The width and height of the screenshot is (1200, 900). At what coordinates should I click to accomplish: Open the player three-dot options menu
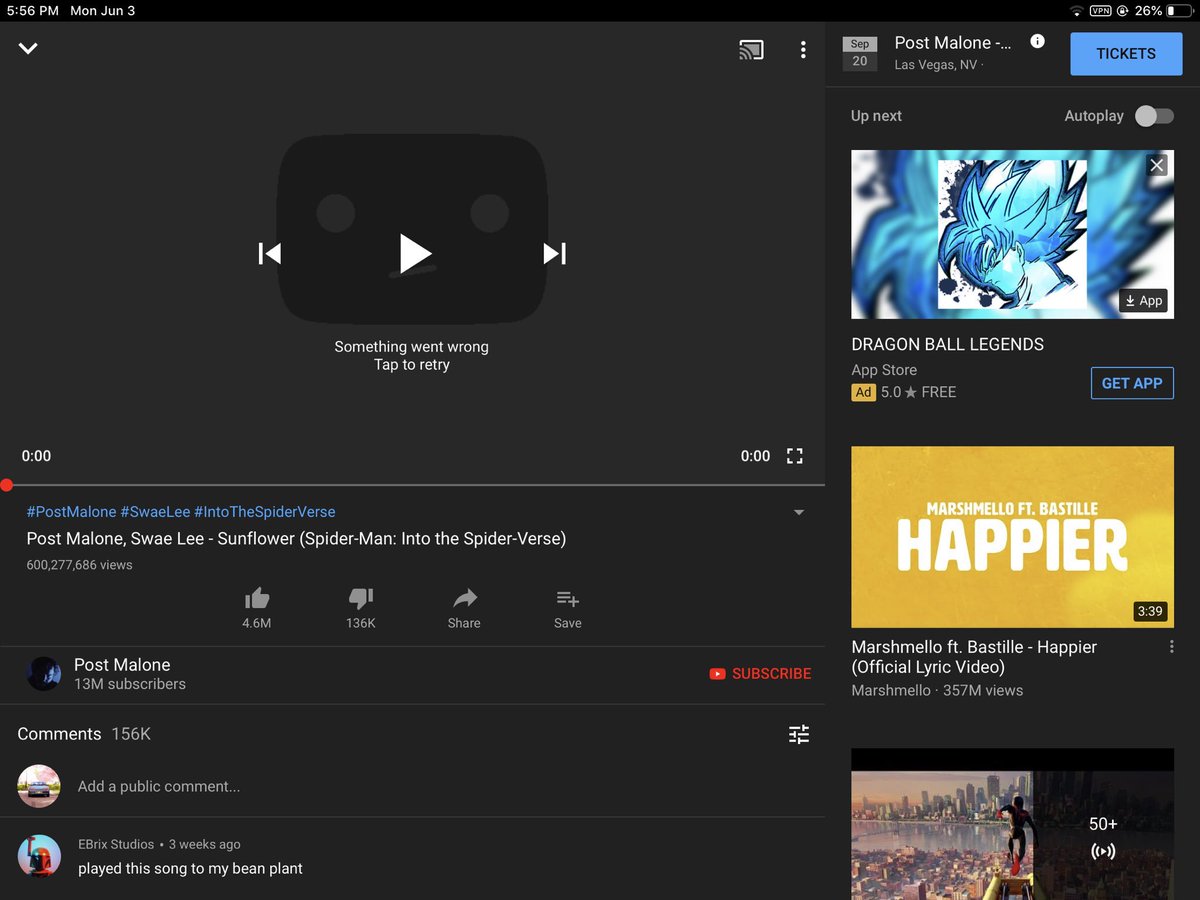pos(803,49)
